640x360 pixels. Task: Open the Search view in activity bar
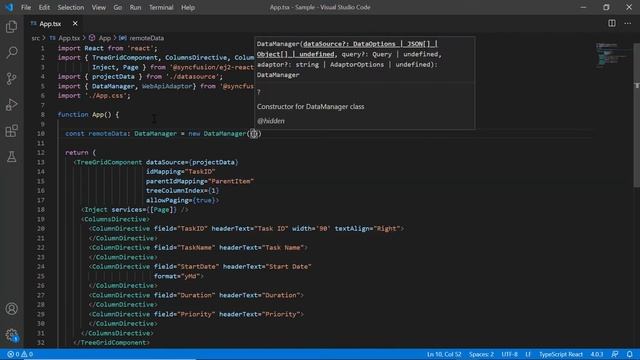(11, 52)
